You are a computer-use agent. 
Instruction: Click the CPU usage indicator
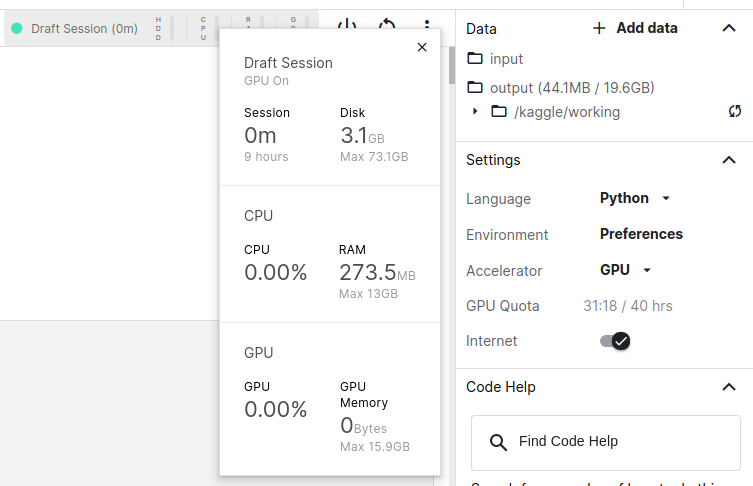pyautogui.click(x=209, y=28)
